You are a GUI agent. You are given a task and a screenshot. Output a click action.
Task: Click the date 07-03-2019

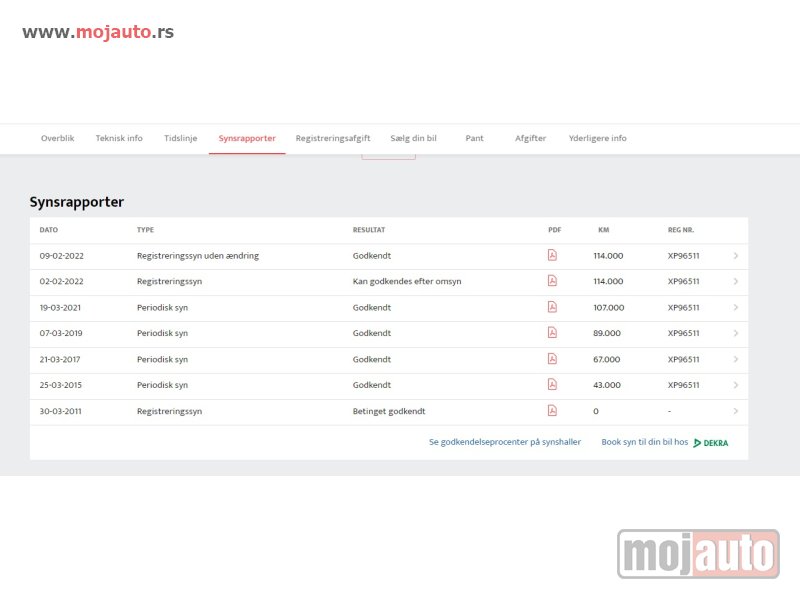point(61,333)
